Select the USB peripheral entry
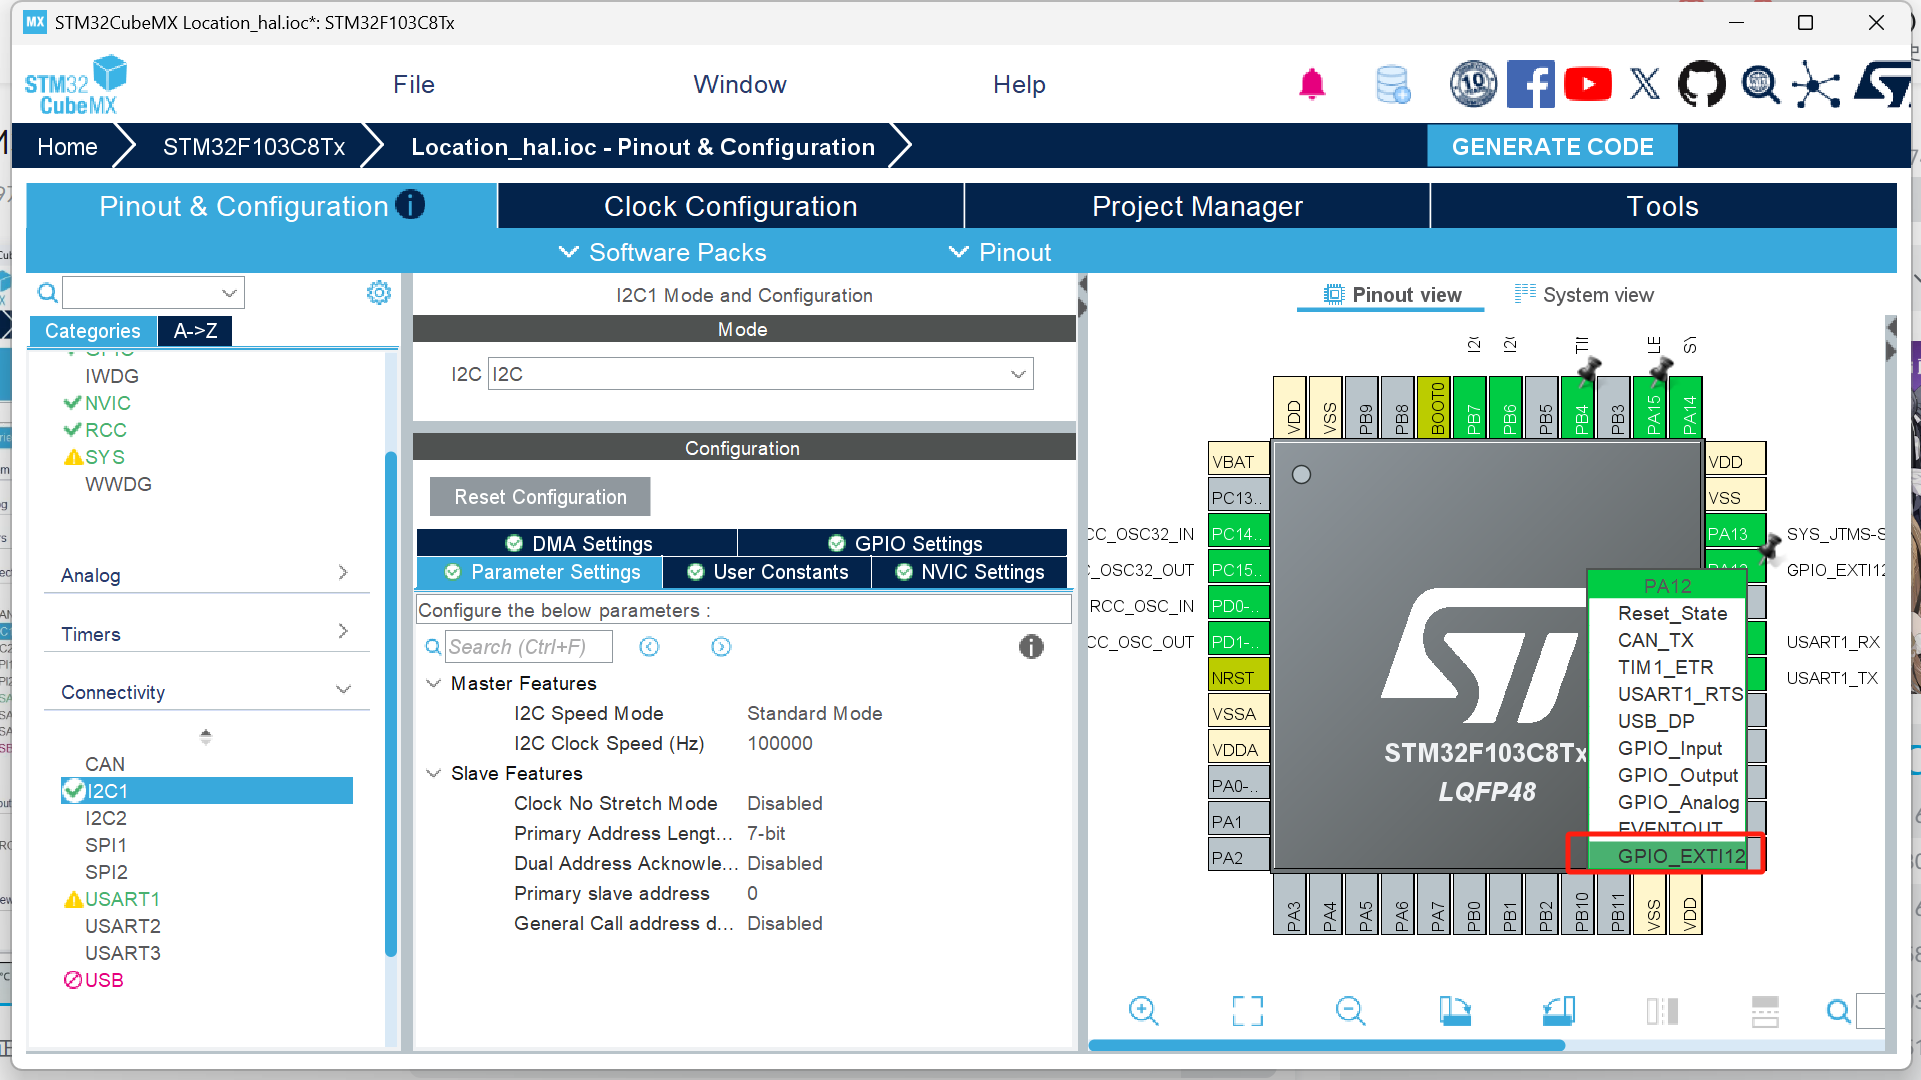The image size is (1921, 1080). coord(103,980)
